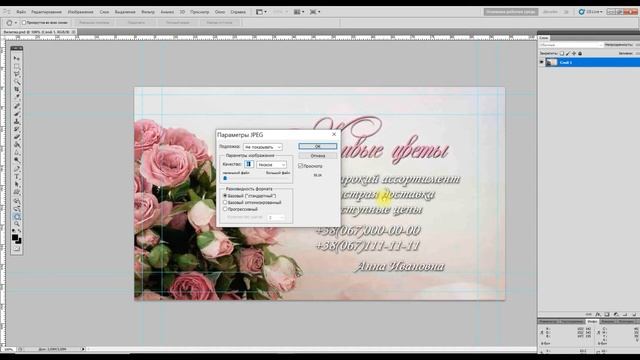Screen dimensions: 640x360
Task: Select the History Brush tool
Action: [x=17, y=129]
